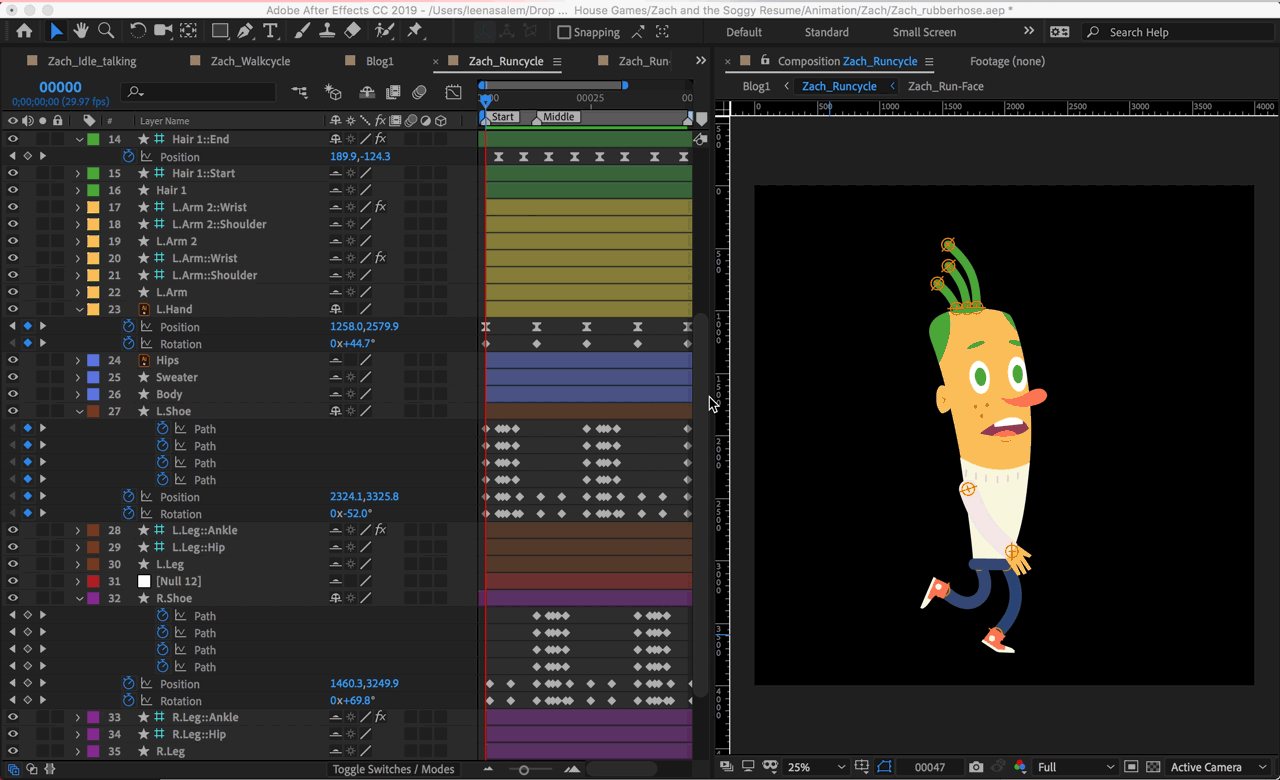Expand the Body layer properties

point(79,394)
